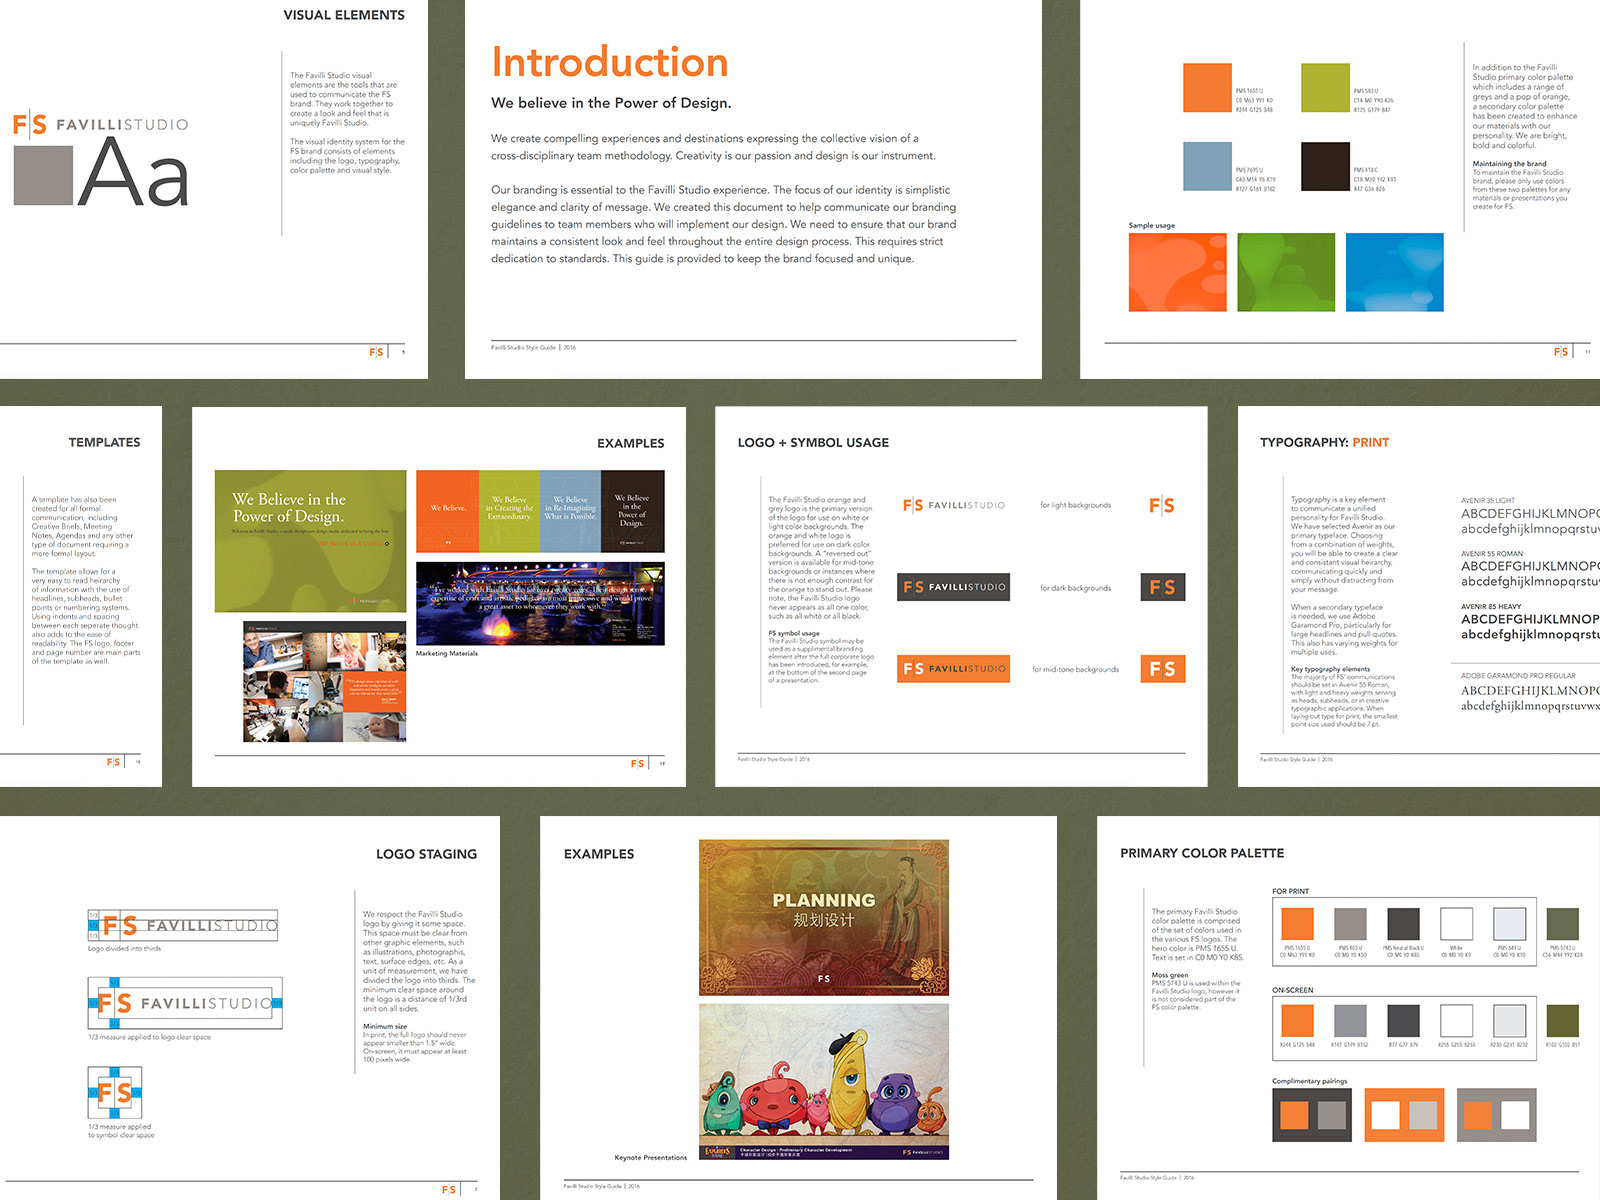Pick the For Print grey PMS 403 swatch

point(1350,924)
